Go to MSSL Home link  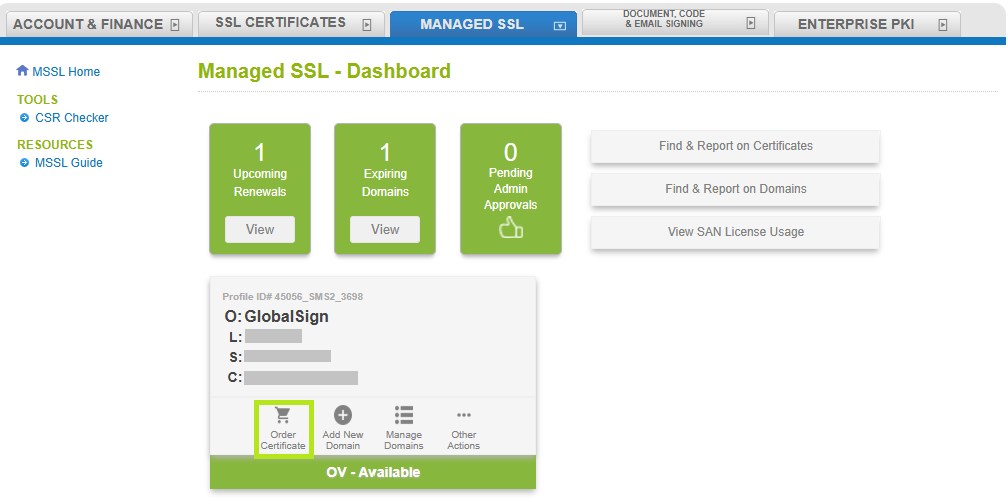tap(66, 72)
